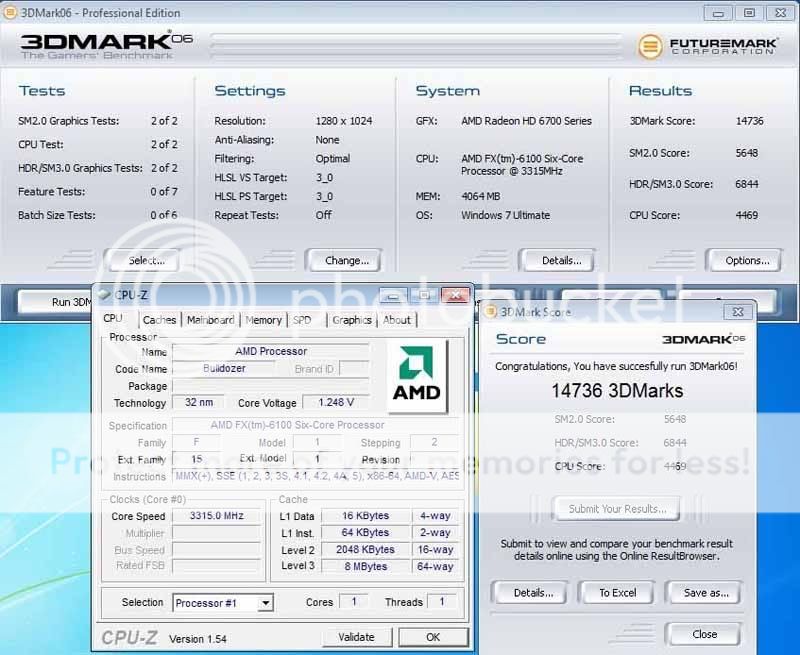The height and width of the screenshot is (655, 800).
Task: Switch to the Caches tab
Action: (159, 320)
